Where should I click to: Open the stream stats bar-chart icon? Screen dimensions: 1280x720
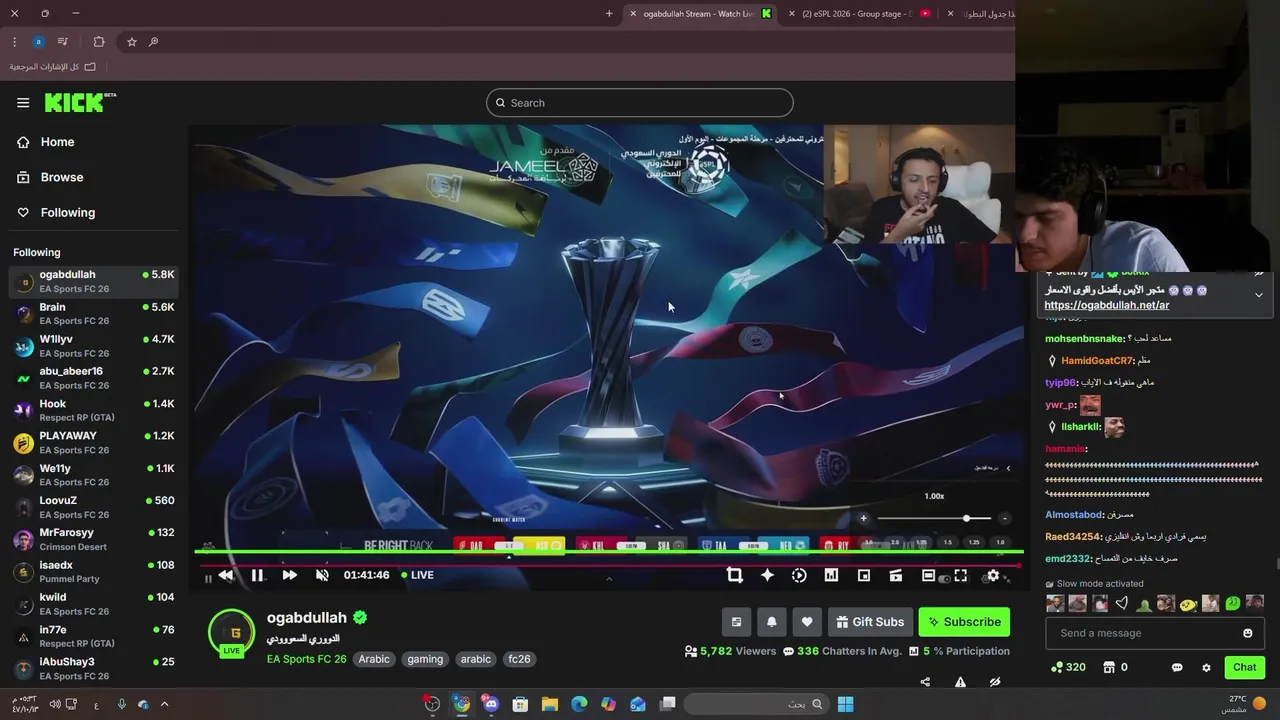[831, 575]
